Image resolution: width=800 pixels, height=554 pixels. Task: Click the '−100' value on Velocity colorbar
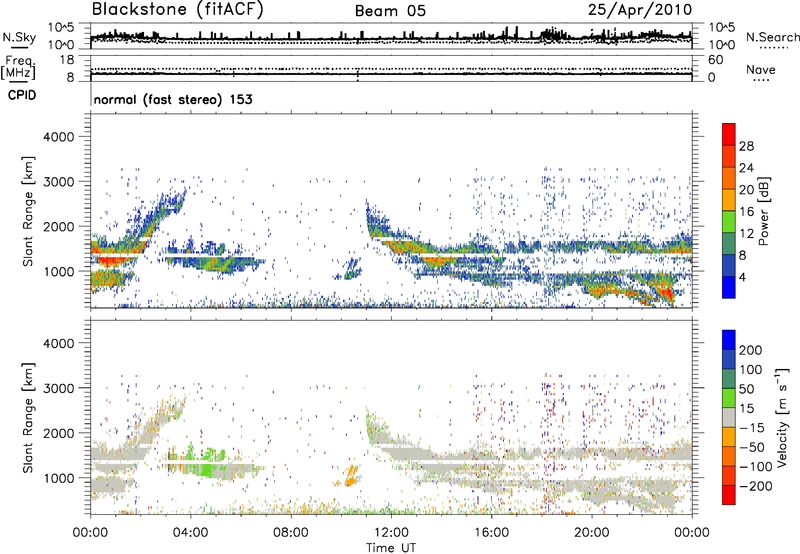coord(756,467)
